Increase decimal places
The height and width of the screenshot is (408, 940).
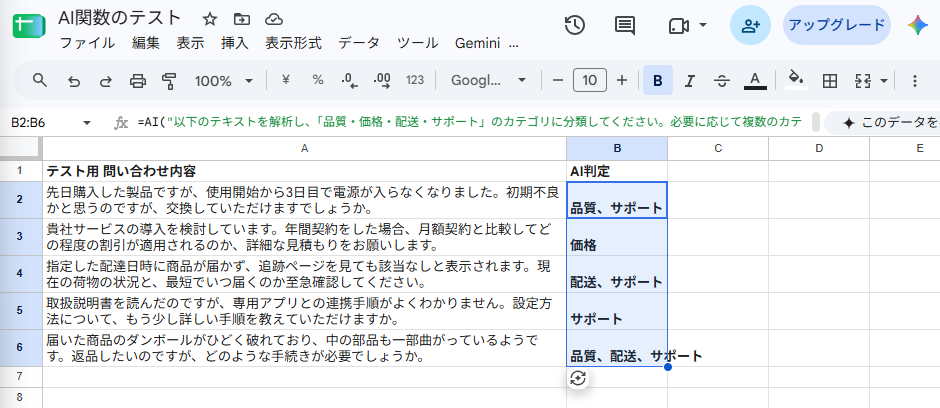tap(382, 80)
